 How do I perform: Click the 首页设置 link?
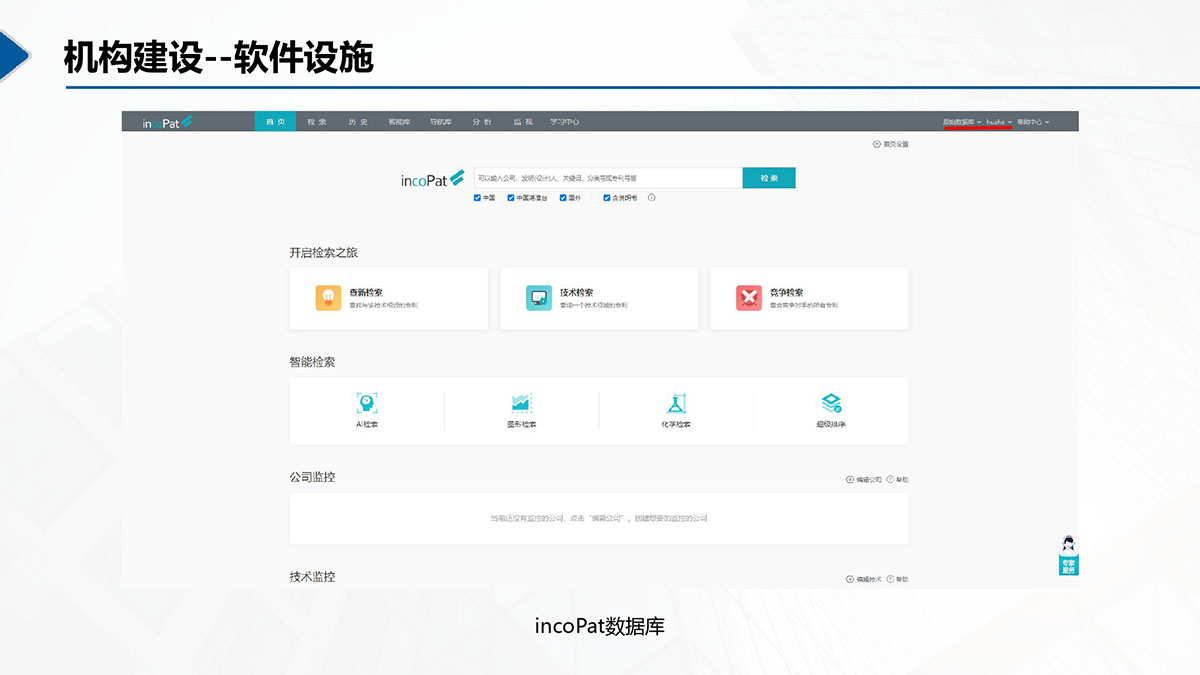pyautogui.click(x=895, y=144)
